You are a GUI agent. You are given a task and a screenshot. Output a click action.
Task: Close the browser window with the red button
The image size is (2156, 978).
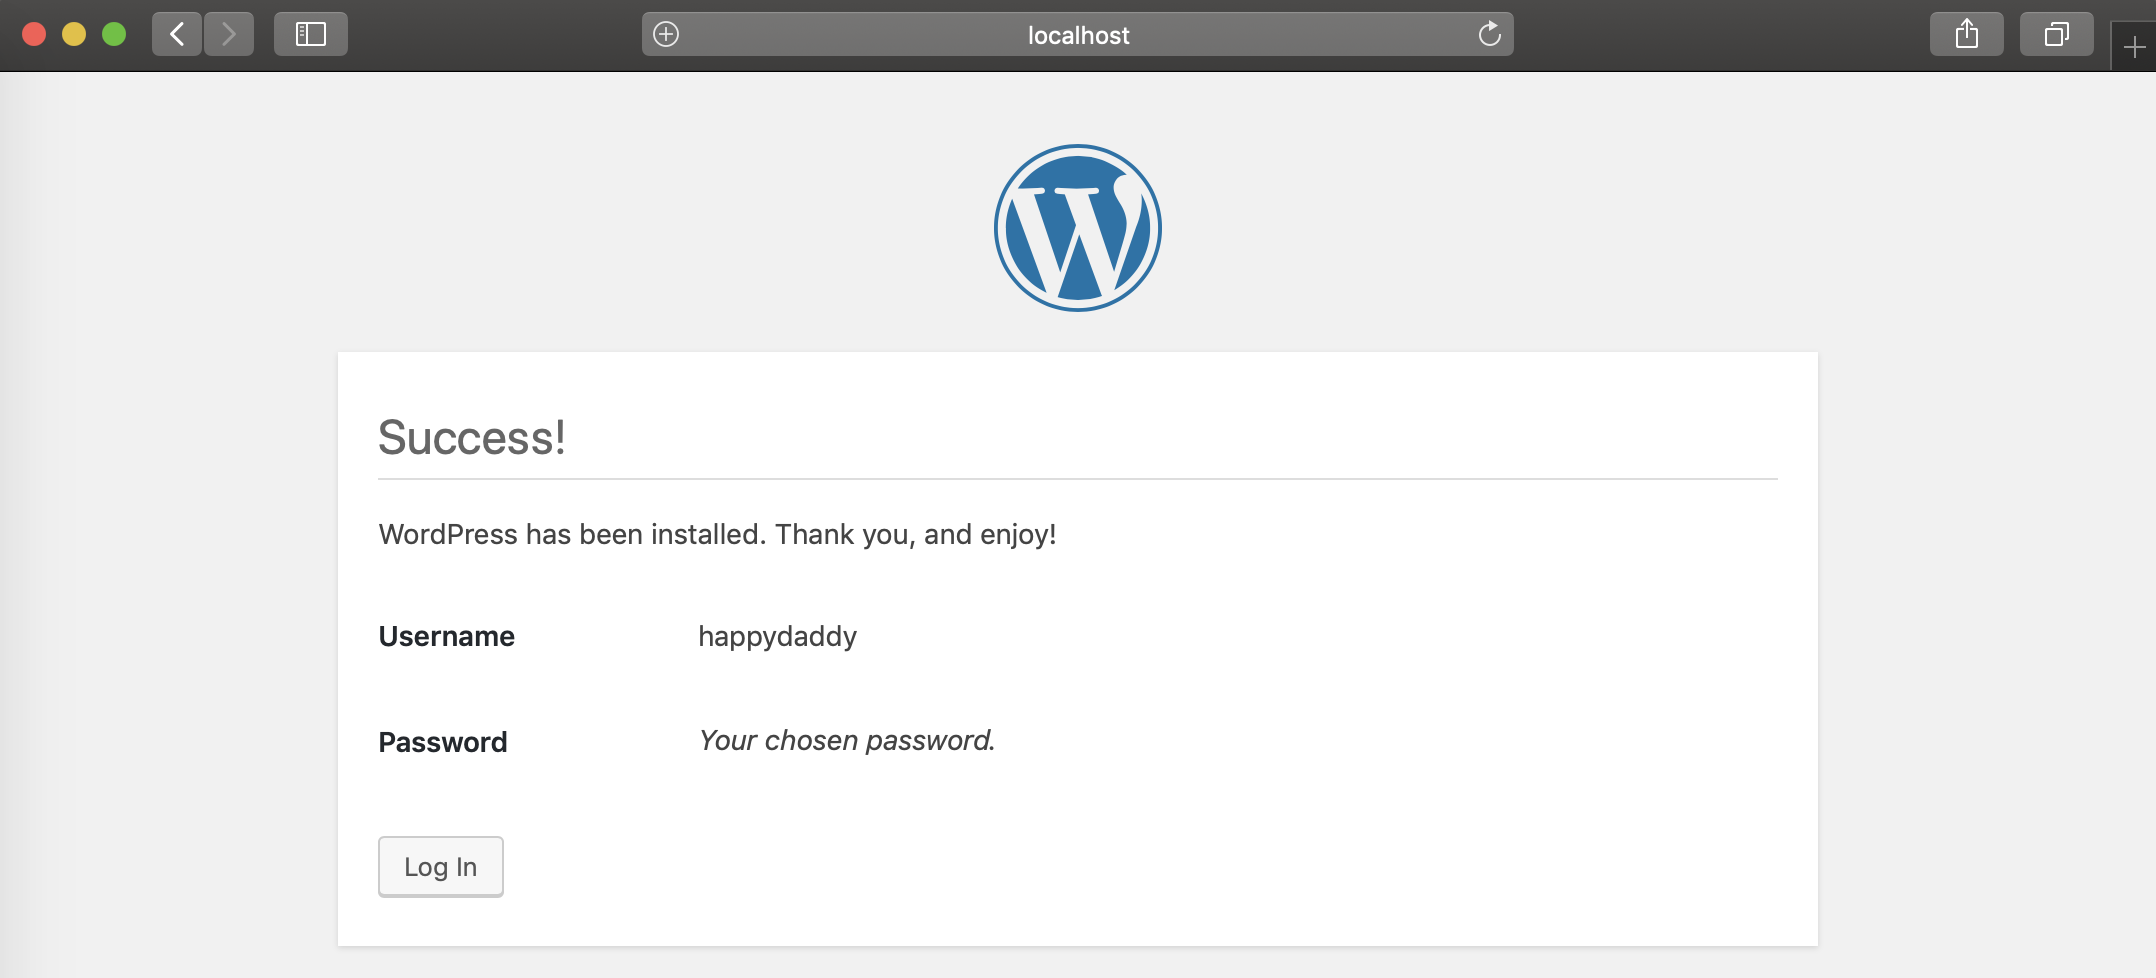click(x=34, y=34)
